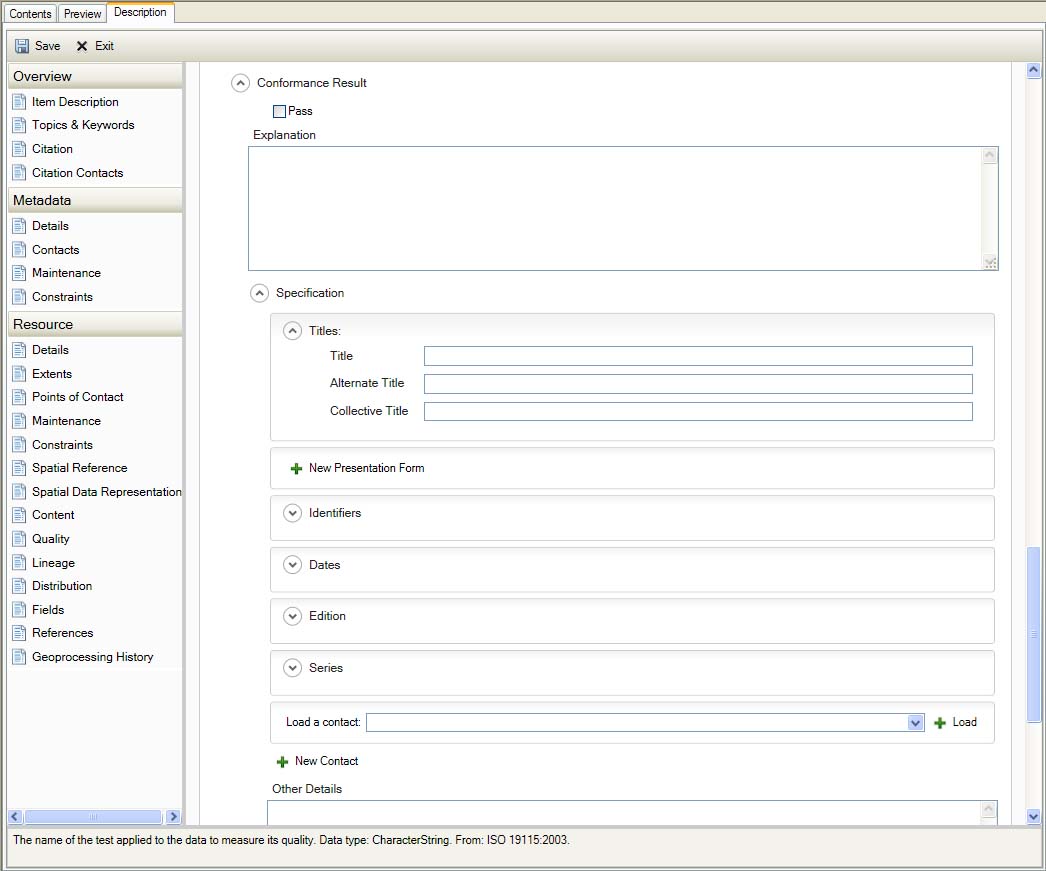Click the Topics & Keywords page icon

pyautogui.click(x=19, y=125)
